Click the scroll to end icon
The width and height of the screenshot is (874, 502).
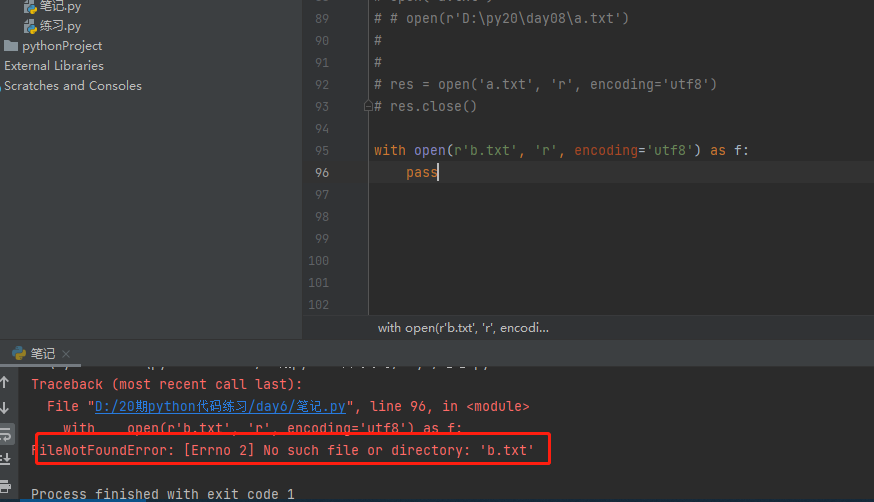(6, 459)
